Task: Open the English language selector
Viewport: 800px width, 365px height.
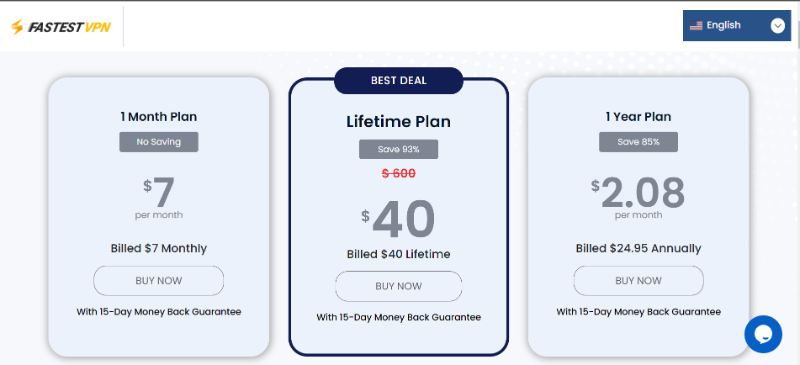Action: (737, 26)
